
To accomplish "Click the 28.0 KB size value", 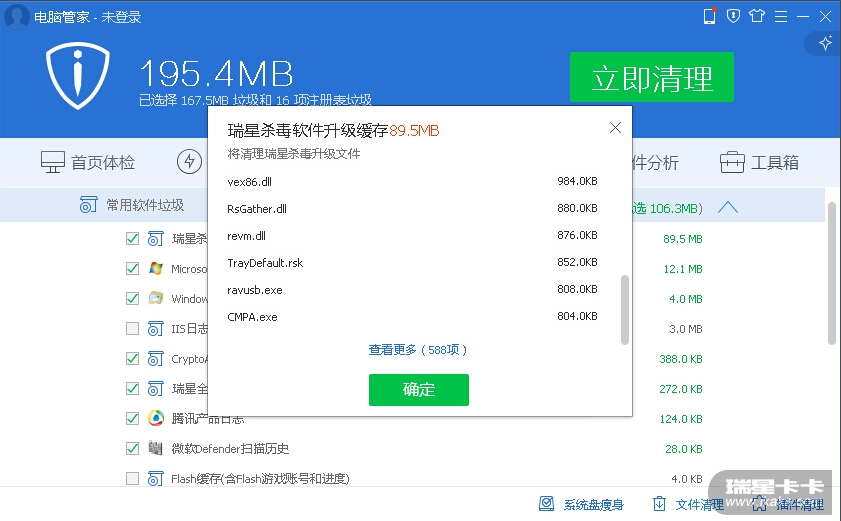I will 683,449.
